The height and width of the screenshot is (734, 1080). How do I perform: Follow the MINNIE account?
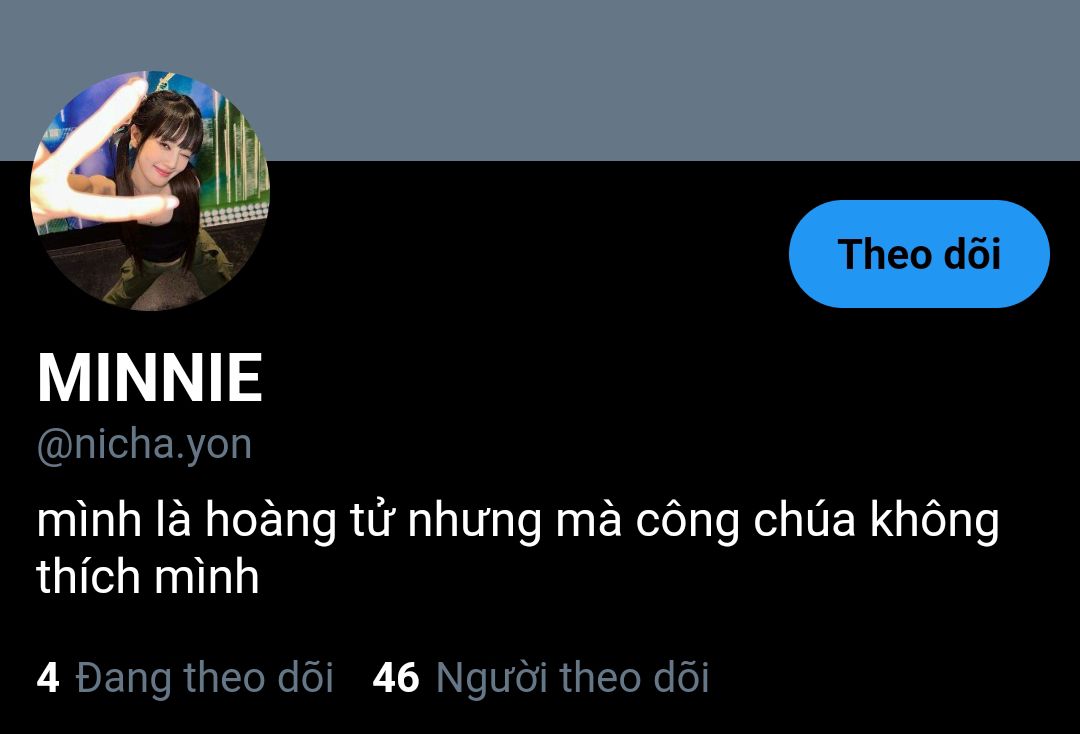[919, 254]
